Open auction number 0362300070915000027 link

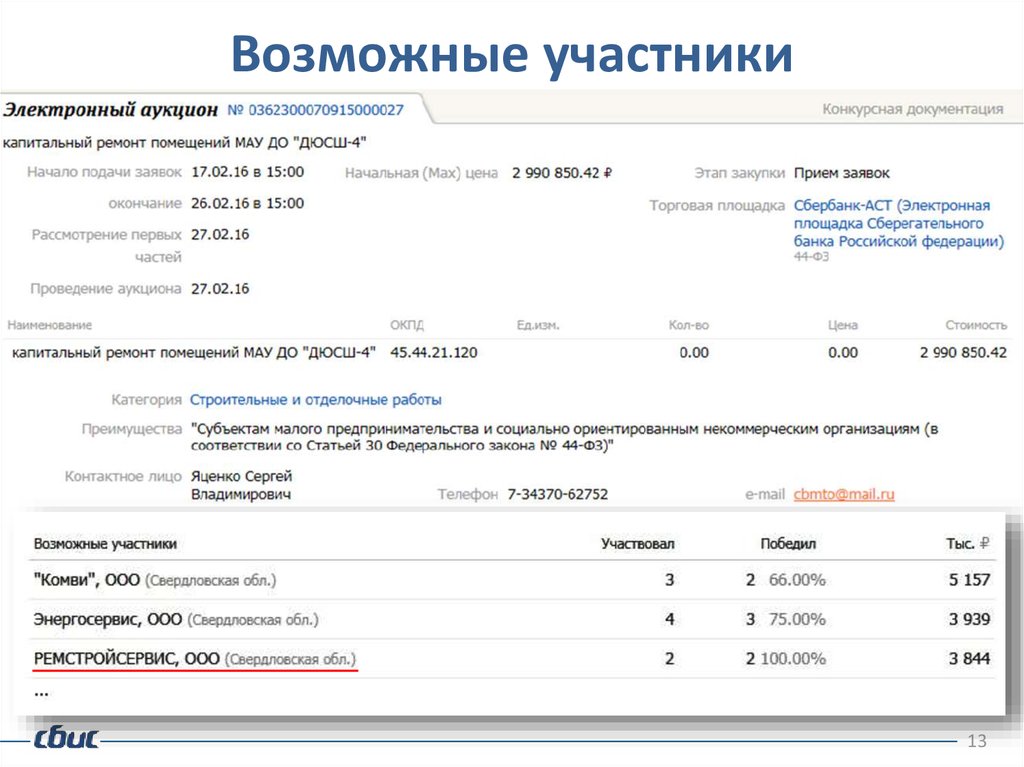[x=315, y=110]
